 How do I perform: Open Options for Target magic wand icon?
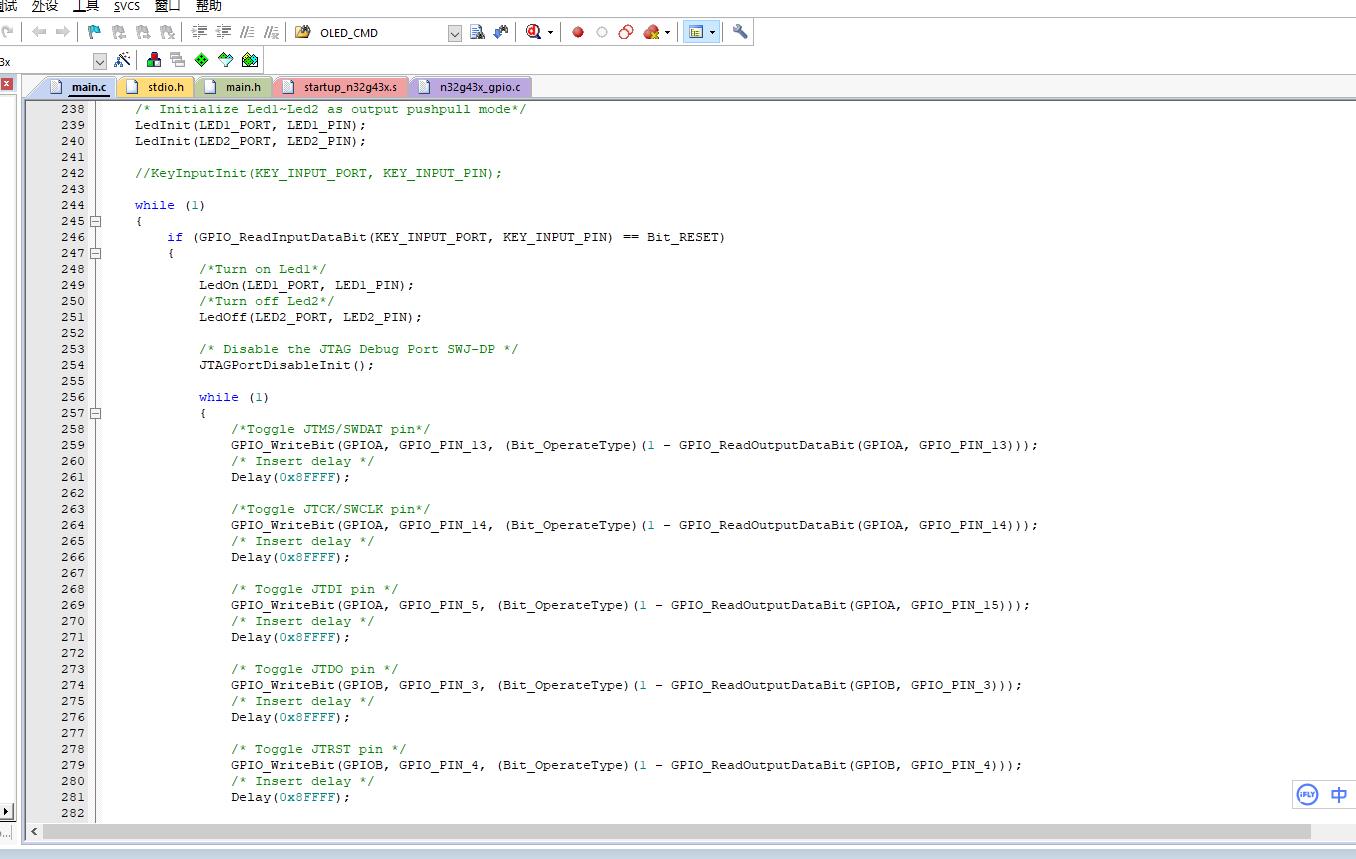click(123, 60)
